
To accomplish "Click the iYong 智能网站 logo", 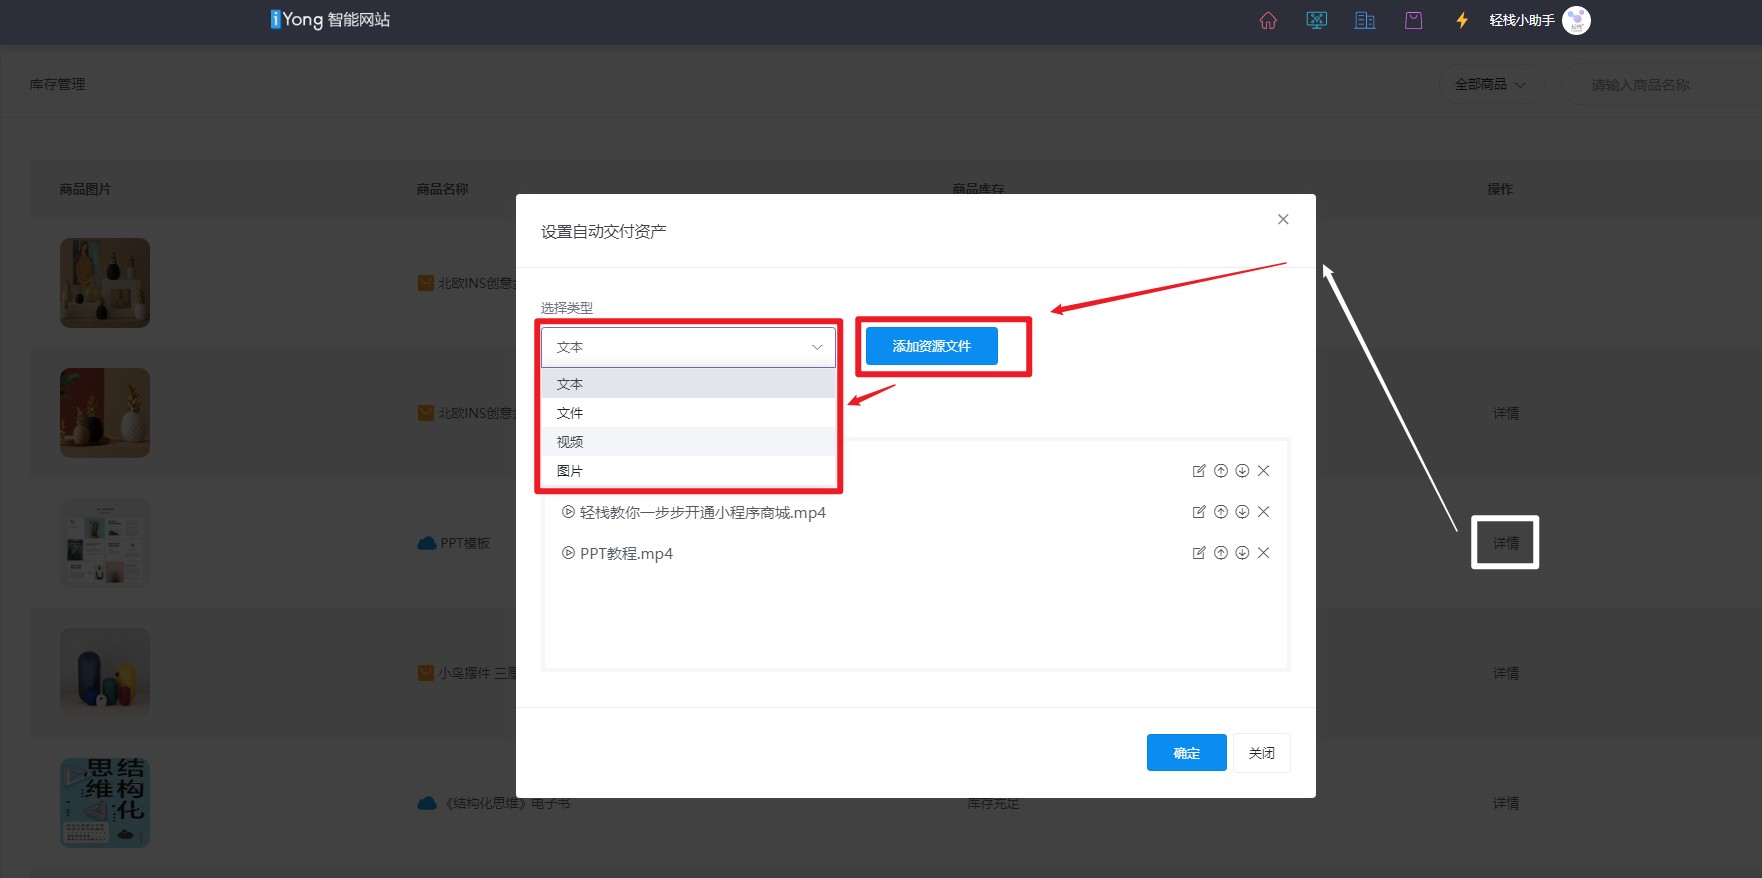I will (x=330, y=20).
